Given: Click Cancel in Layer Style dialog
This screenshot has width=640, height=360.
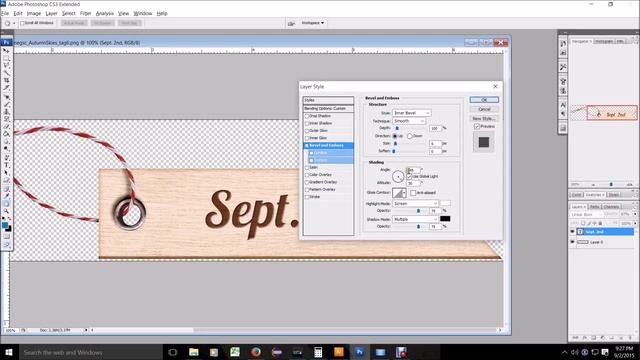Looking at the screenshot, I should pyautogui.click(x=484, y=109).
